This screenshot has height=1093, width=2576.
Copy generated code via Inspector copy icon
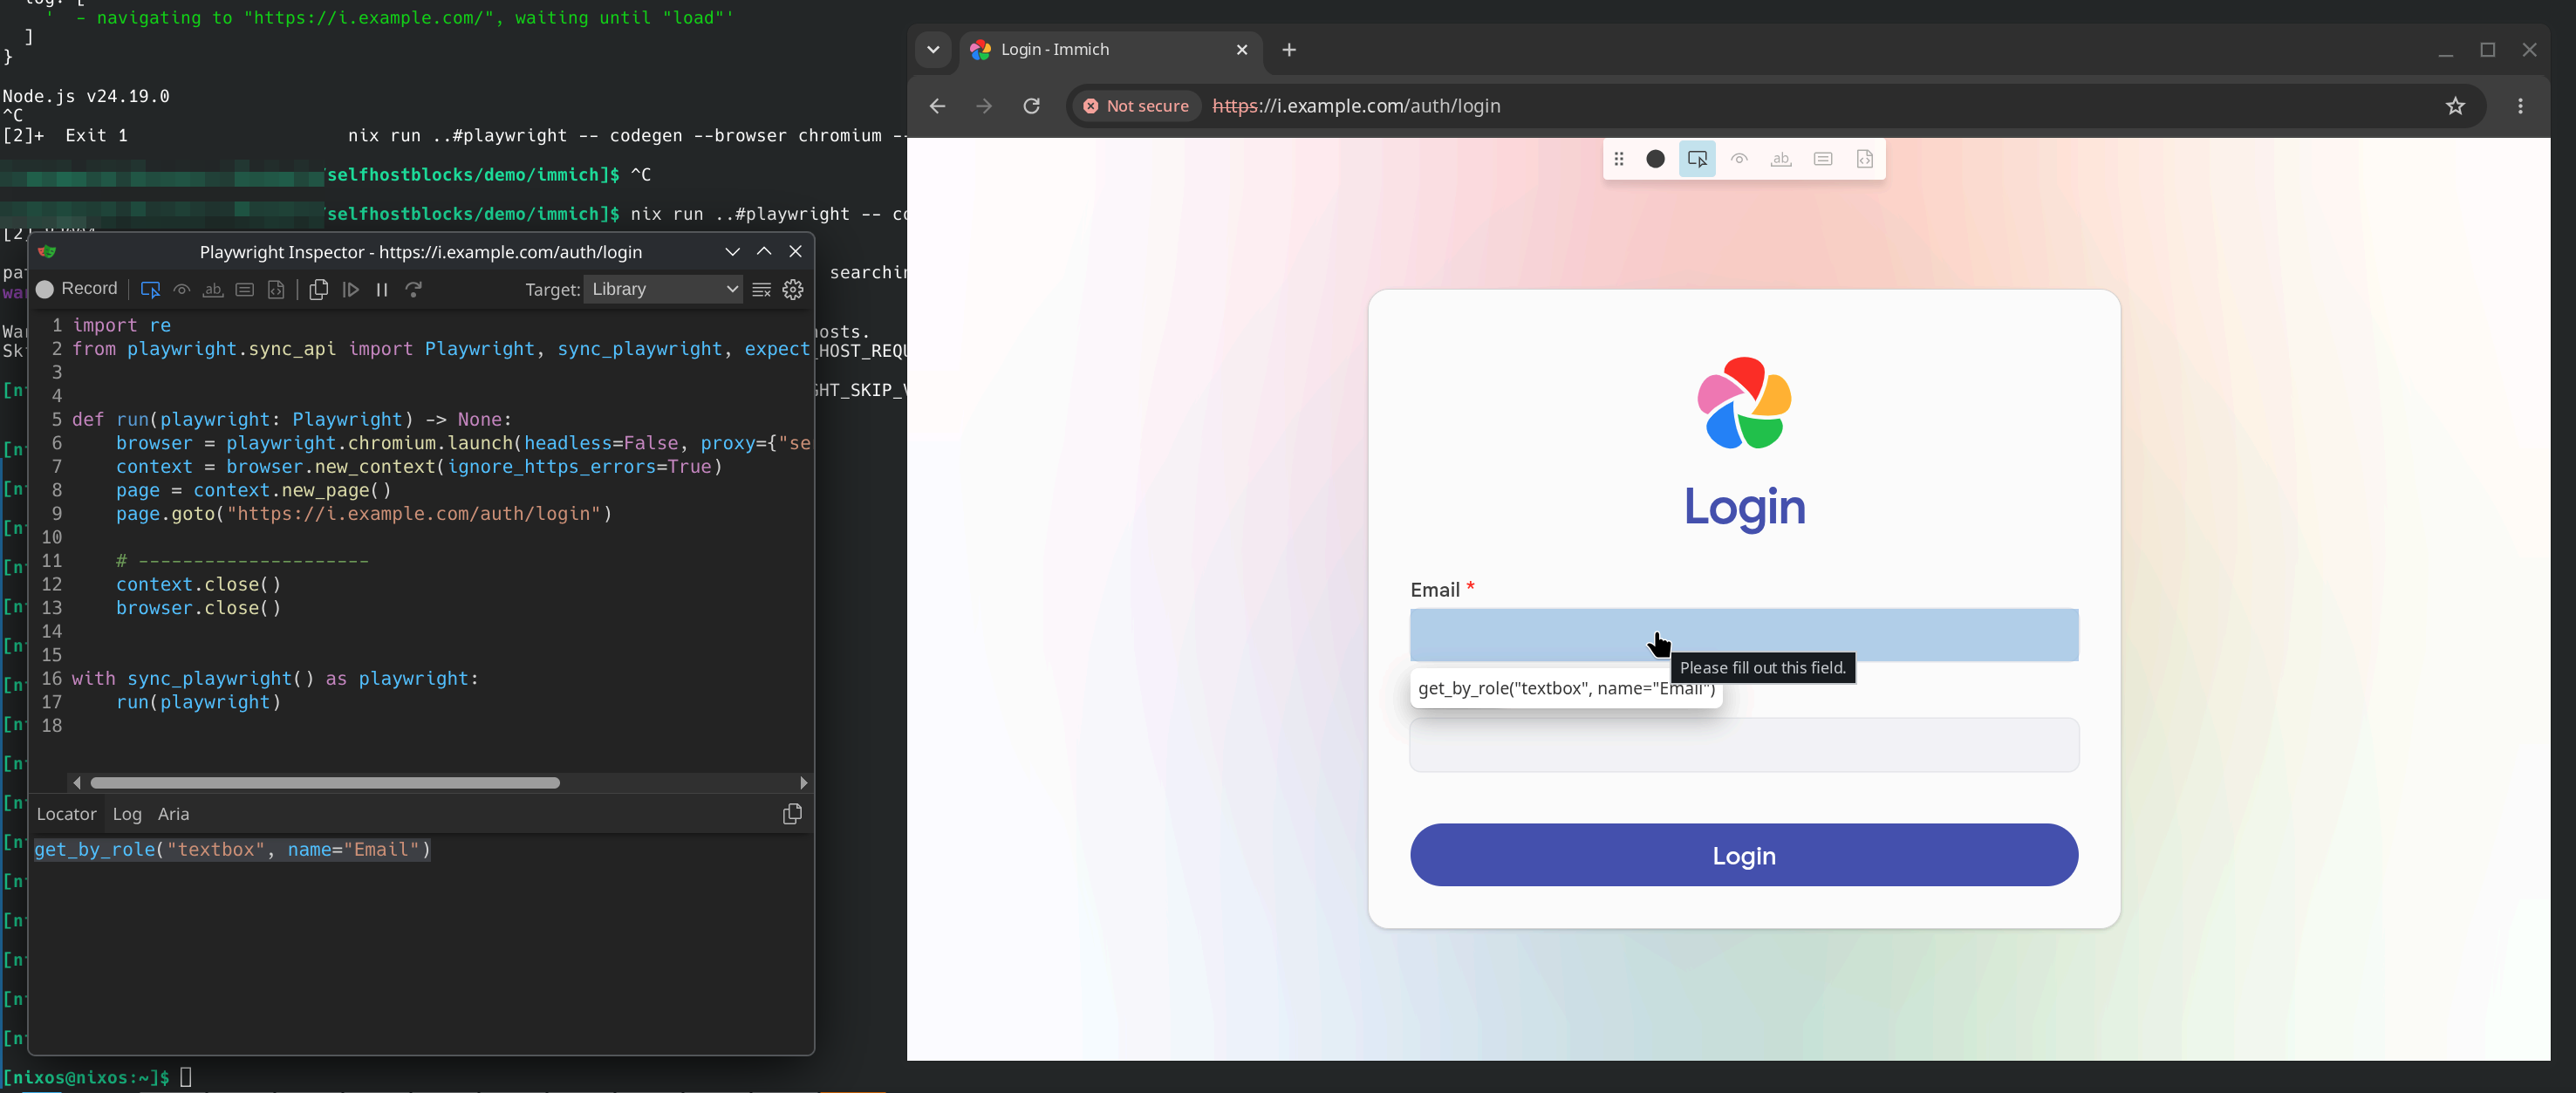coord(319,289)
